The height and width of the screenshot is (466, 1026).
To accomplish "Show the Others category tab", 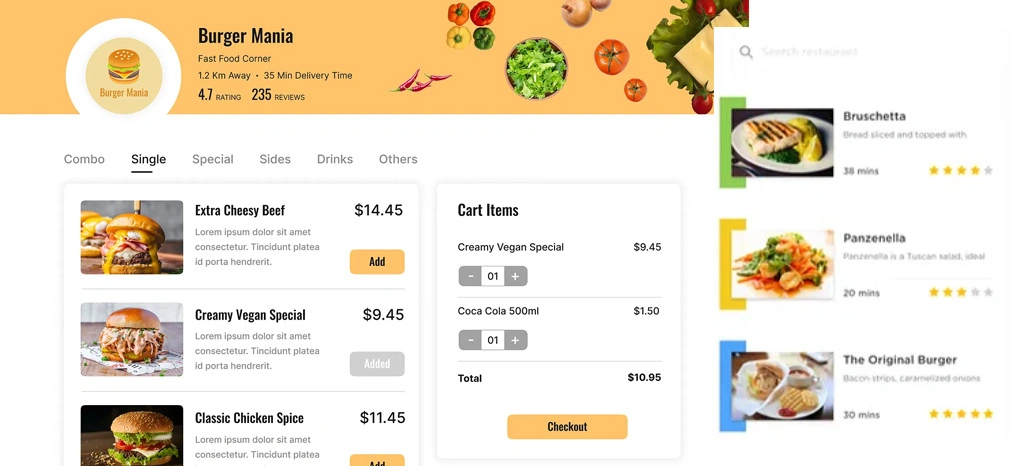I will pos(398,159).
